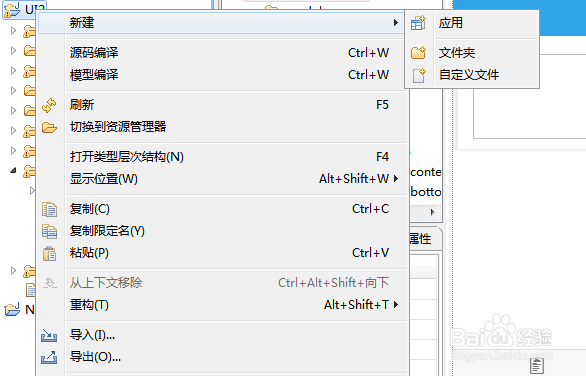The width and height of the screenshot is (586, 376).
Task: Choose 文件夹 in the 新建 submenu
Action: (472, 53)
